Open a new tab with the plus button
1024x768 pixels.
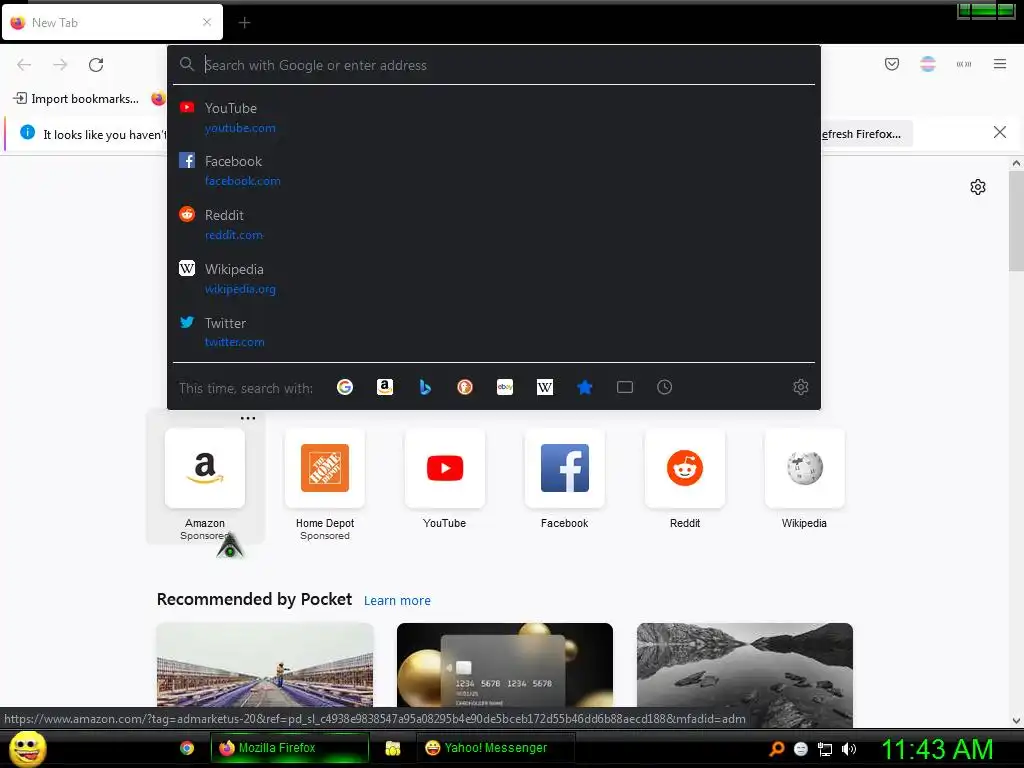pyautogui.click(x=244, y=23)
